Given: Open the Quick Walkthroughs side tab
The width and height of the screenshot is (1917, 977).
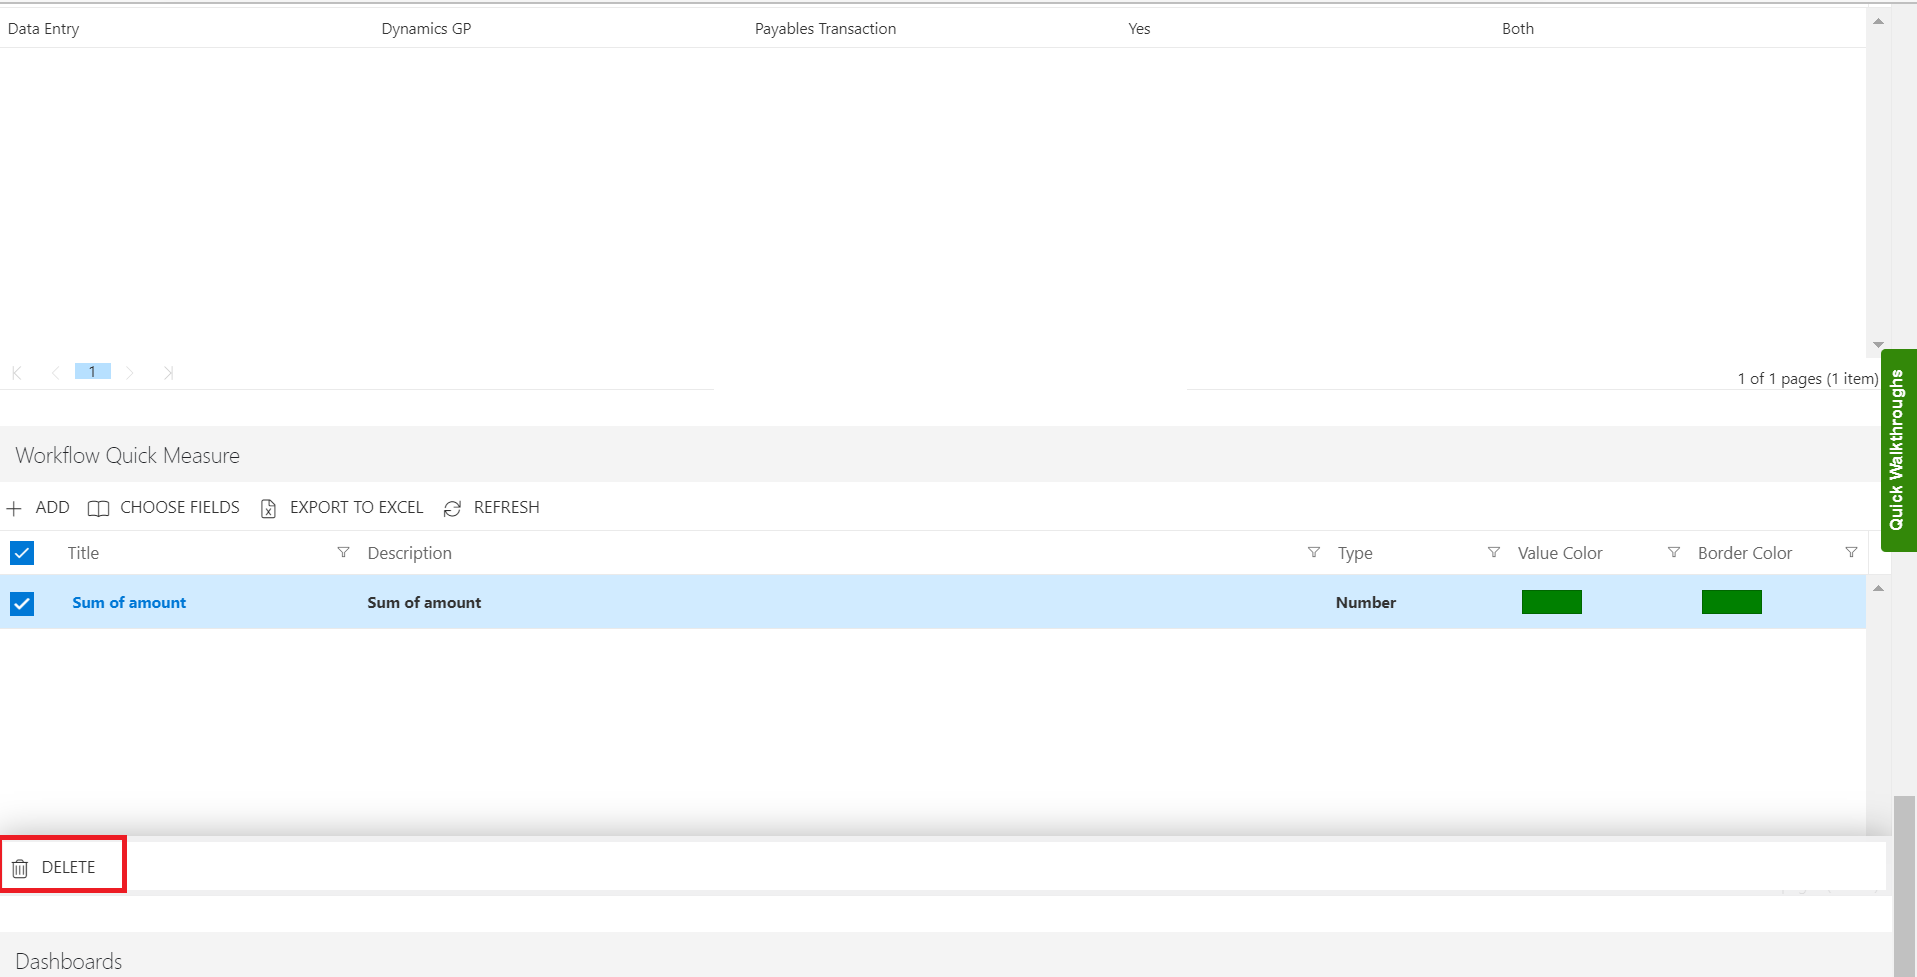Looking at the screenshot, I should pyautogui.click(x=1898, y=450).
